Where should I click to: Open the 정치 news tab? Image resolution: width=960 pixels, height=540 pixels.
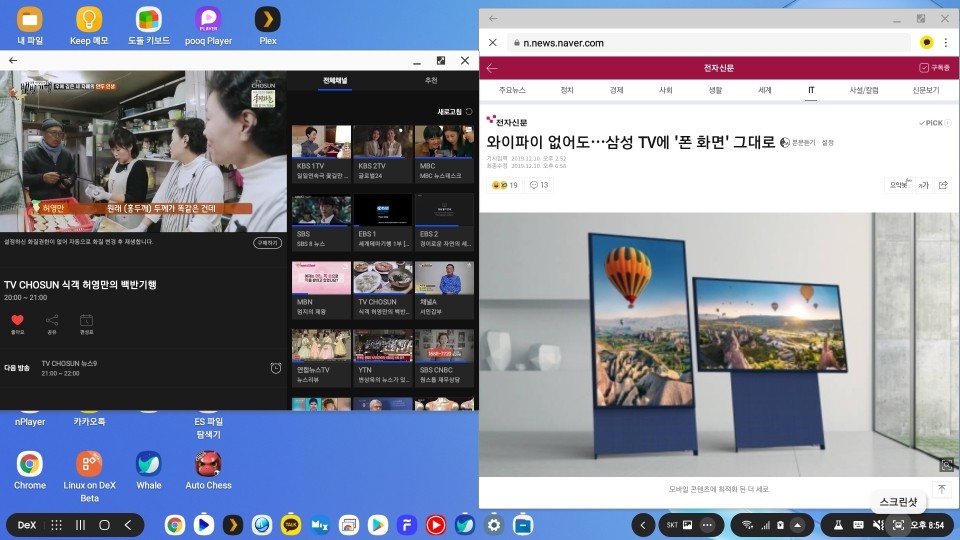coord(567,90)
